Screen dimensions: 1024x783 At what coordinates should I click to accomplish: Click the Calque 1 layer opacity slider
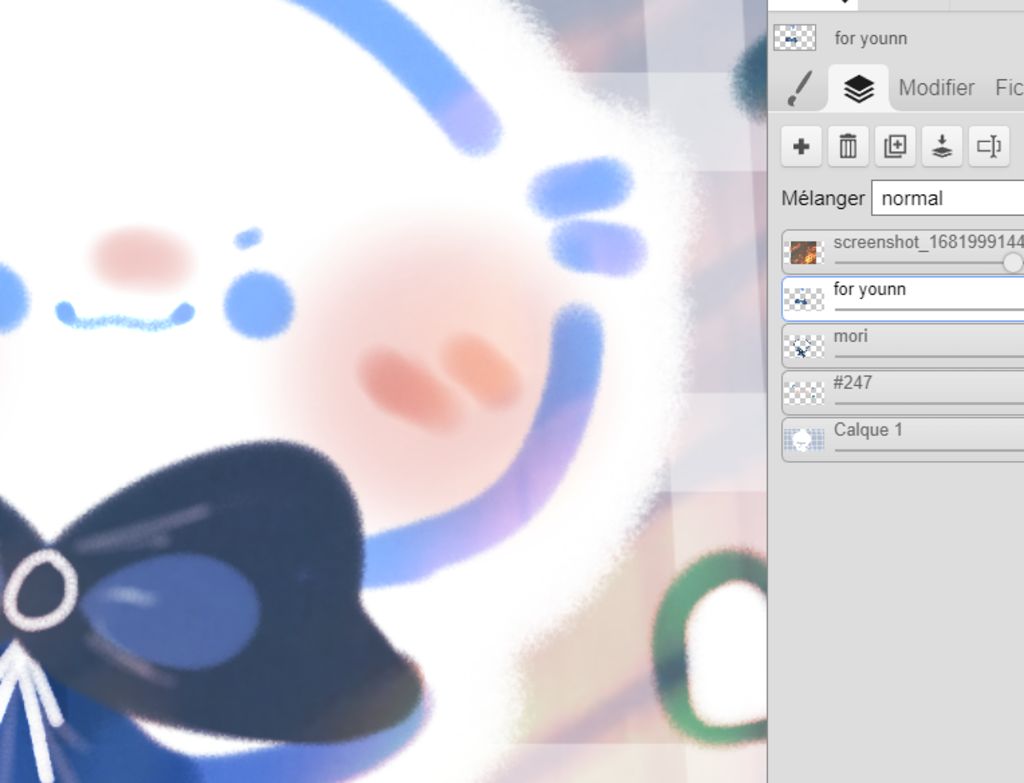pyautogui.click(x=929, y=451)
